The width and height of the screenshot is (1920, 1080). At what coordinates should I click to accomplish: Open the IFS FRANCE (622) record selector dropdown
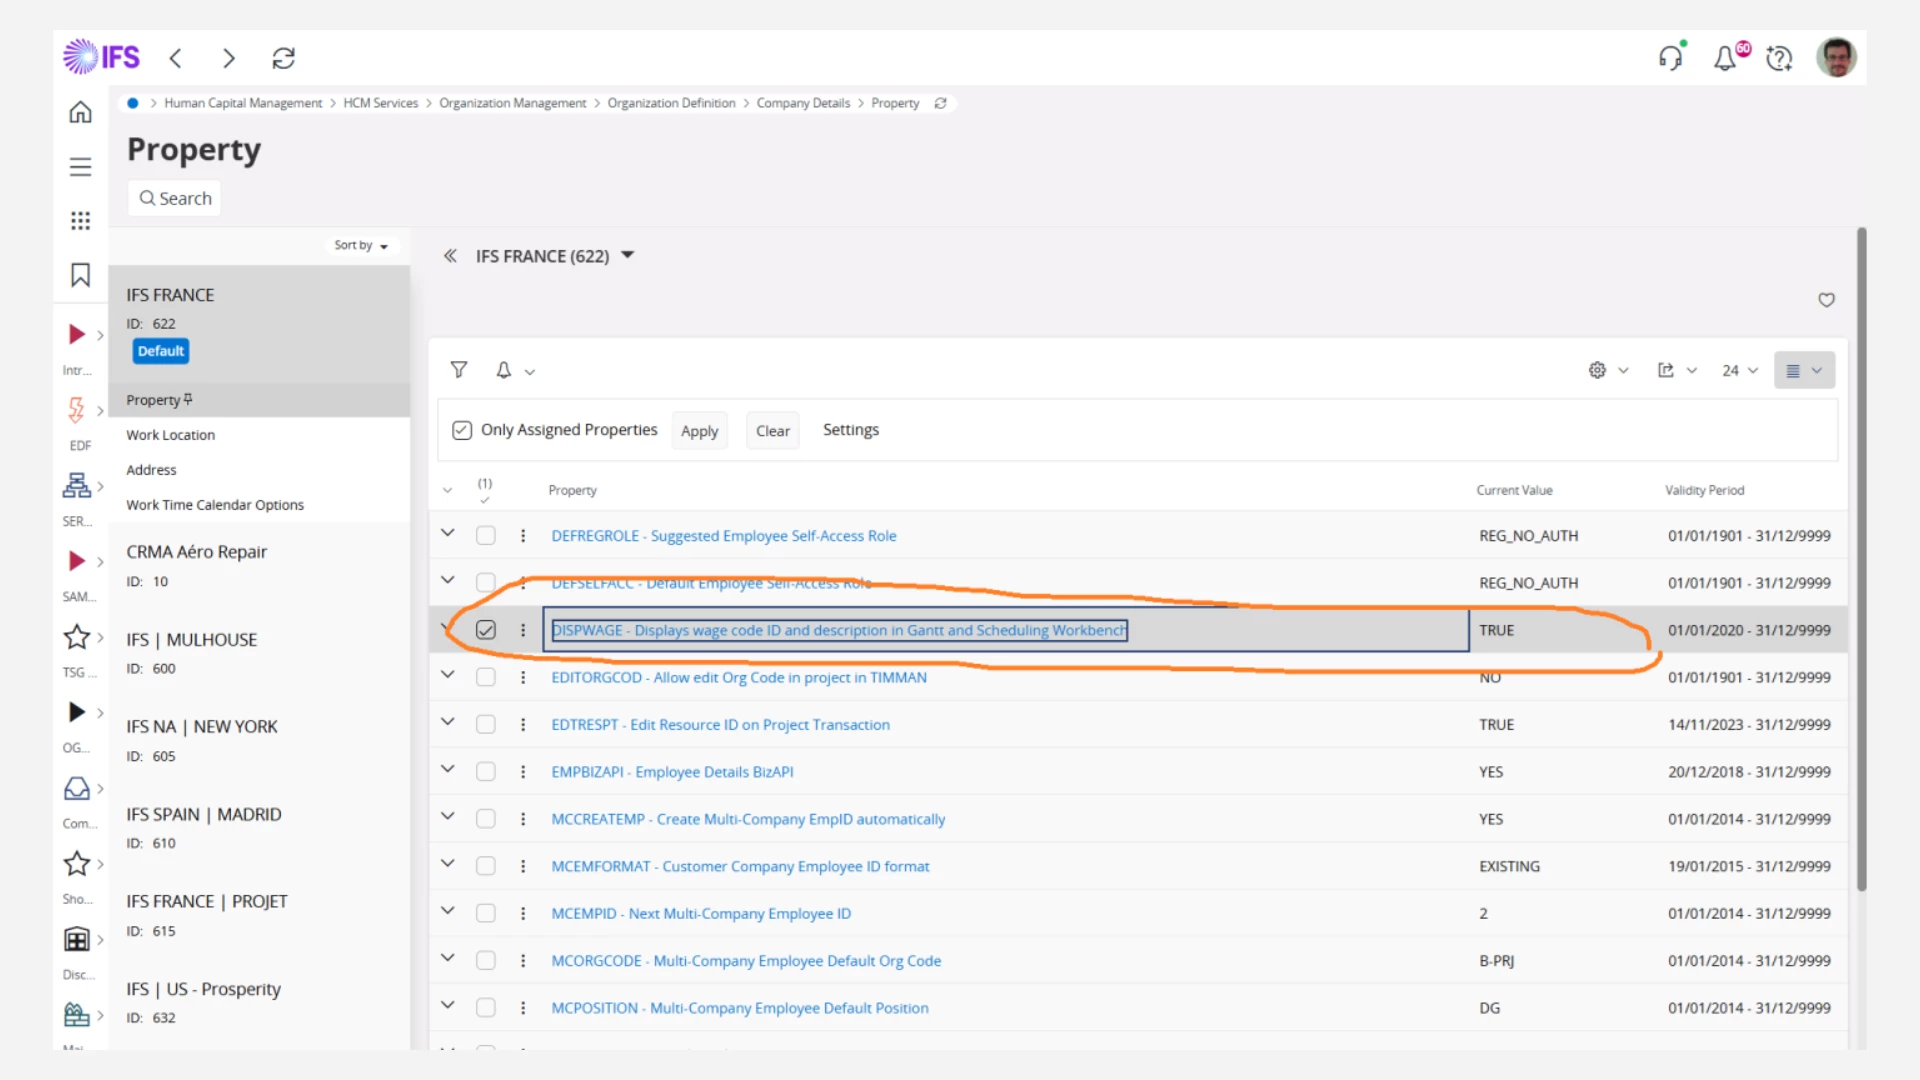coord(627,255)
